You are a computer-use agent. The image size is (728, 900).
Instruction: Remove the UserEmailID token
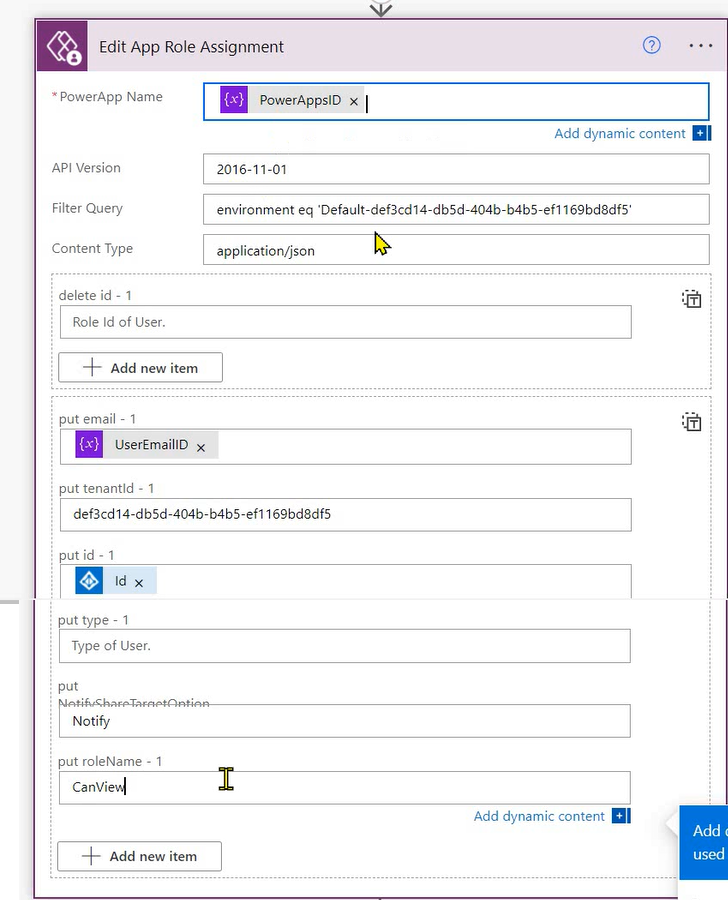pyautogui.click(x=201, y=448)
